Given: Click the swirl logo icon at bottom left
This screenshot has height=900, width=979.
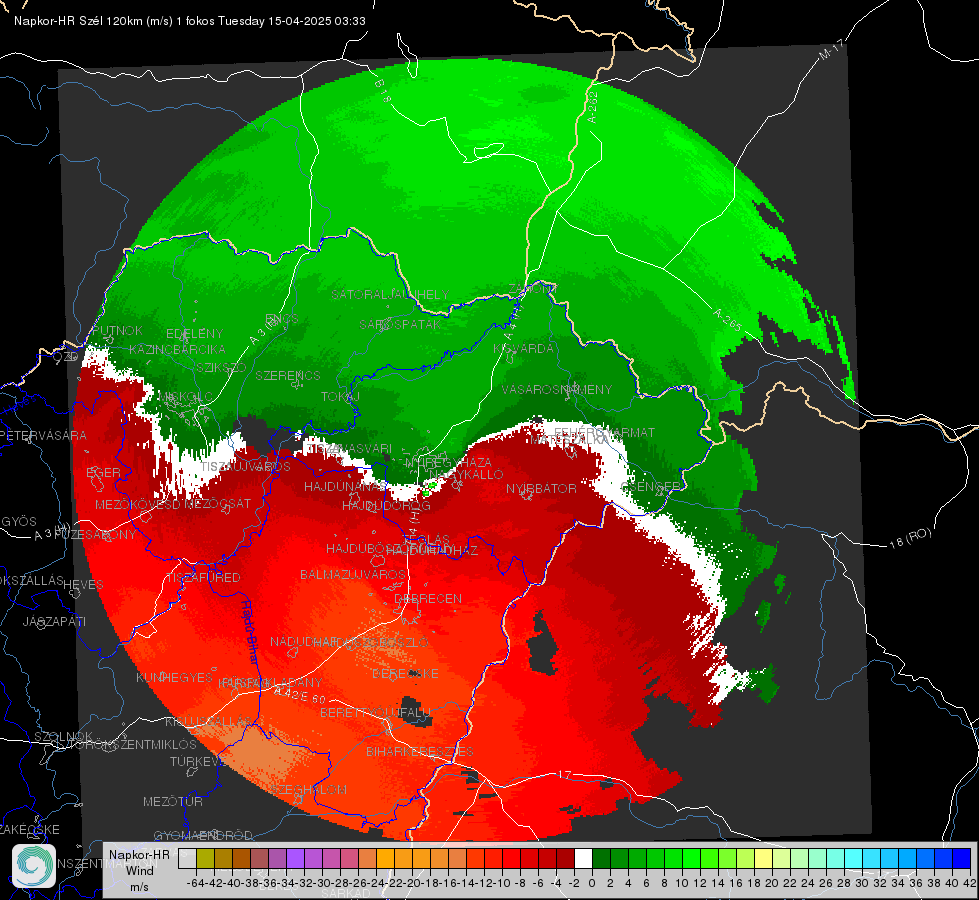Looking at the screenshot, I should [x=34, y=866].
